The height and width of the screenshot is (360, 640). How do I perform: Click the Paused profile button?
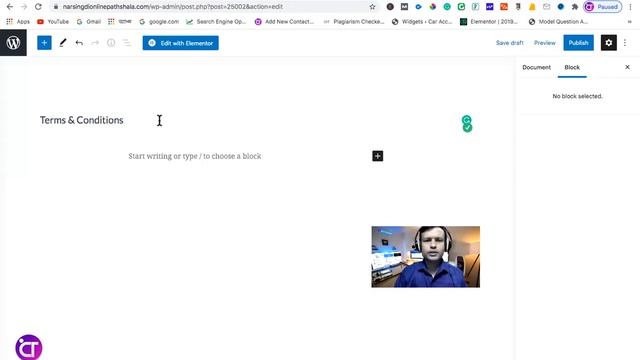coord(603,7)
